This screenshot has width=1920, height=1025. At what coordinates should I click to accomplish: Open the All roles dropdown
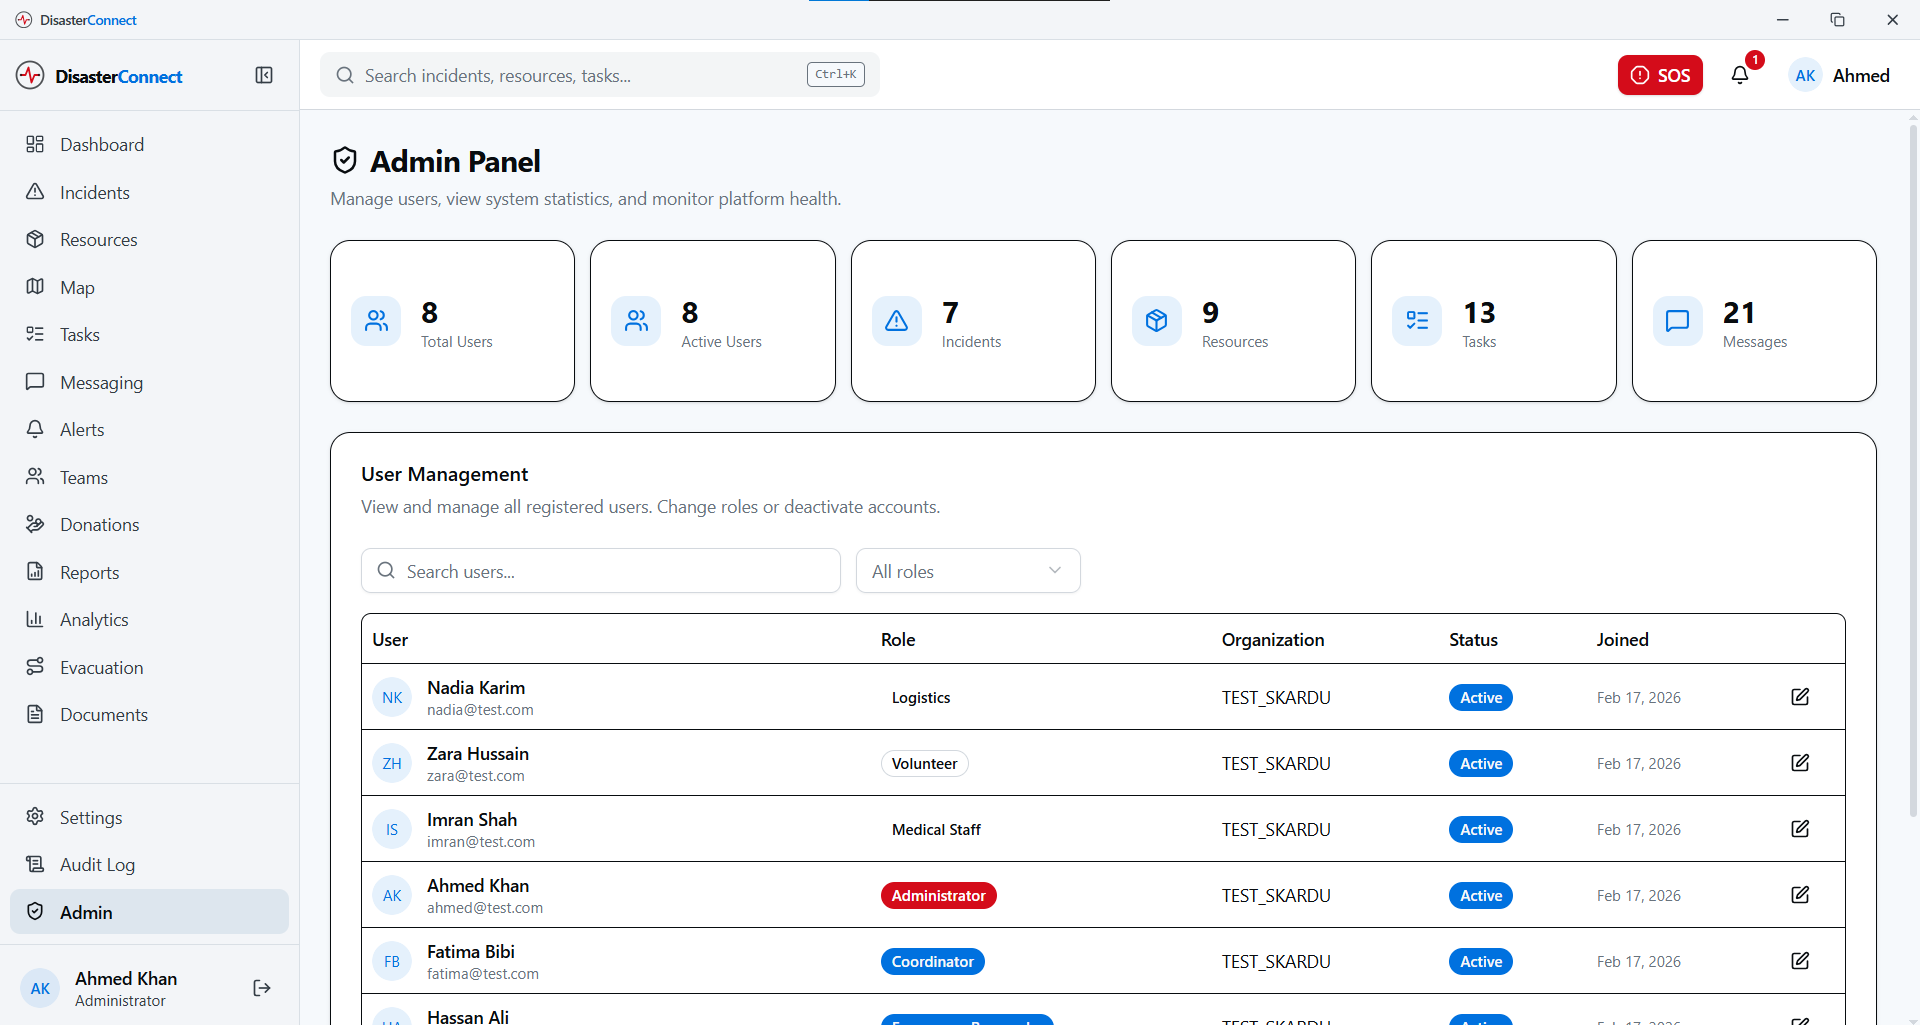[x=967, y=570]
